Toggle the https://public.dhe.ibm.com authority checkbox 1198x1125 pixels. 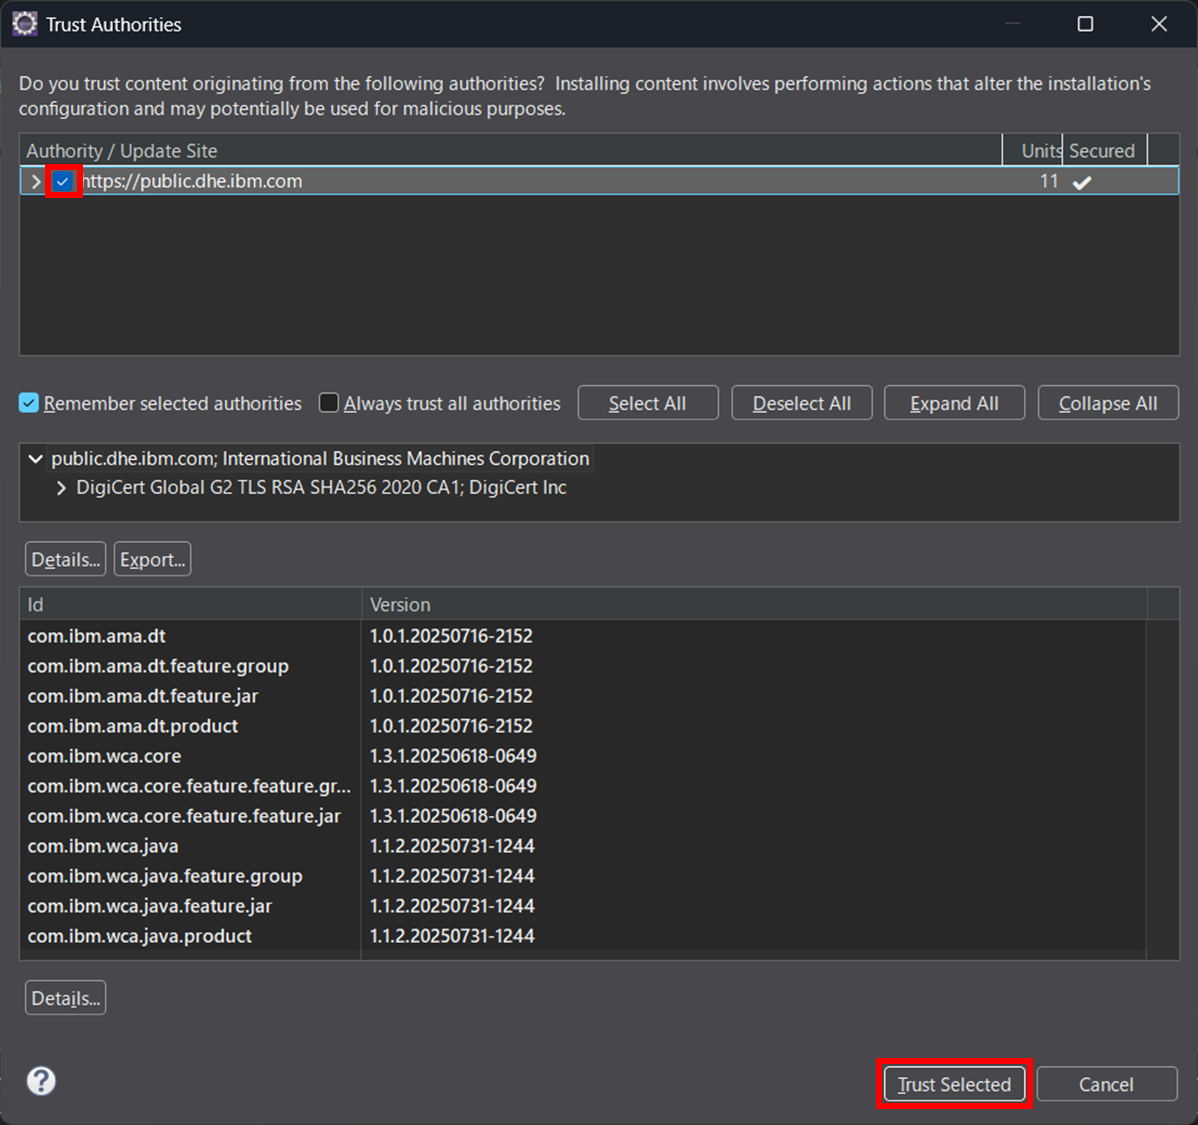click(x=63, y=182)
